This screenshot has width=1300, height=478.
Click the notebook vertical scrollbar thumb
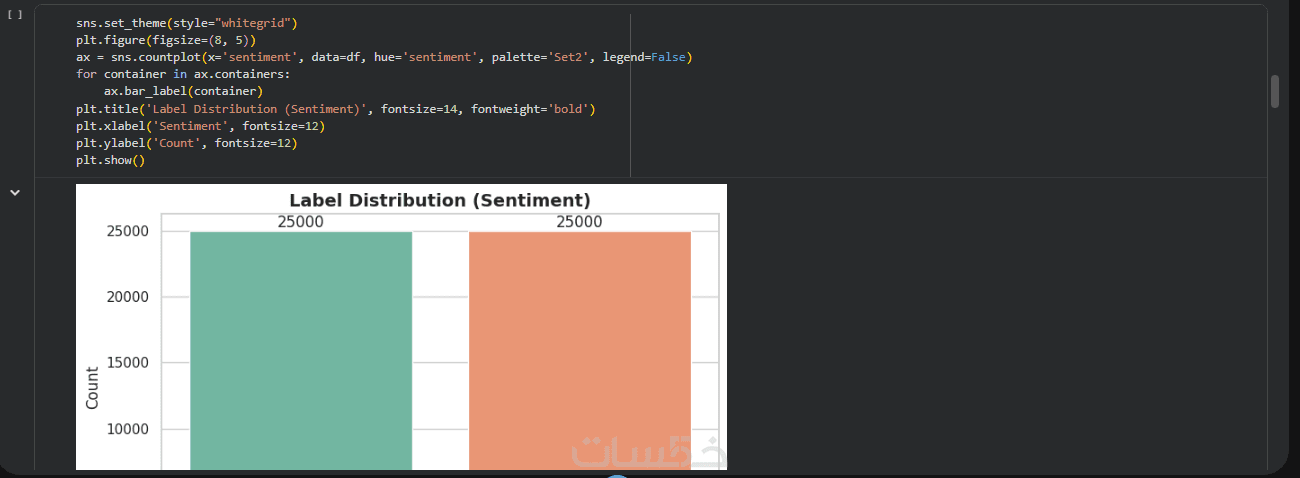coord(1275,91)
